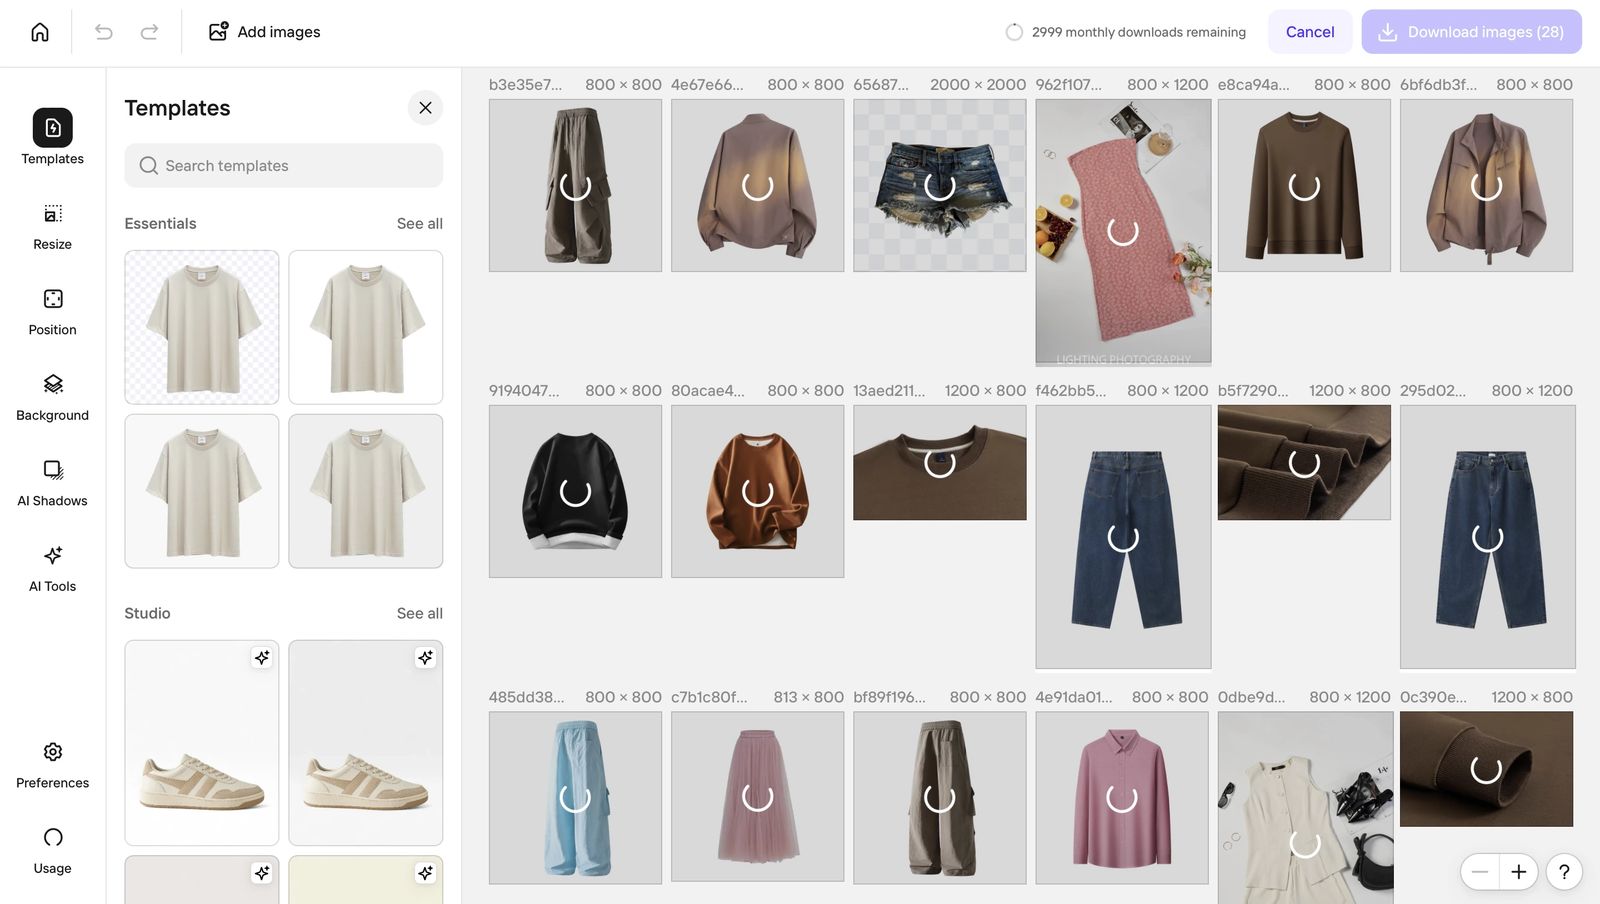Select the 65687 denim shorts image

940,185
